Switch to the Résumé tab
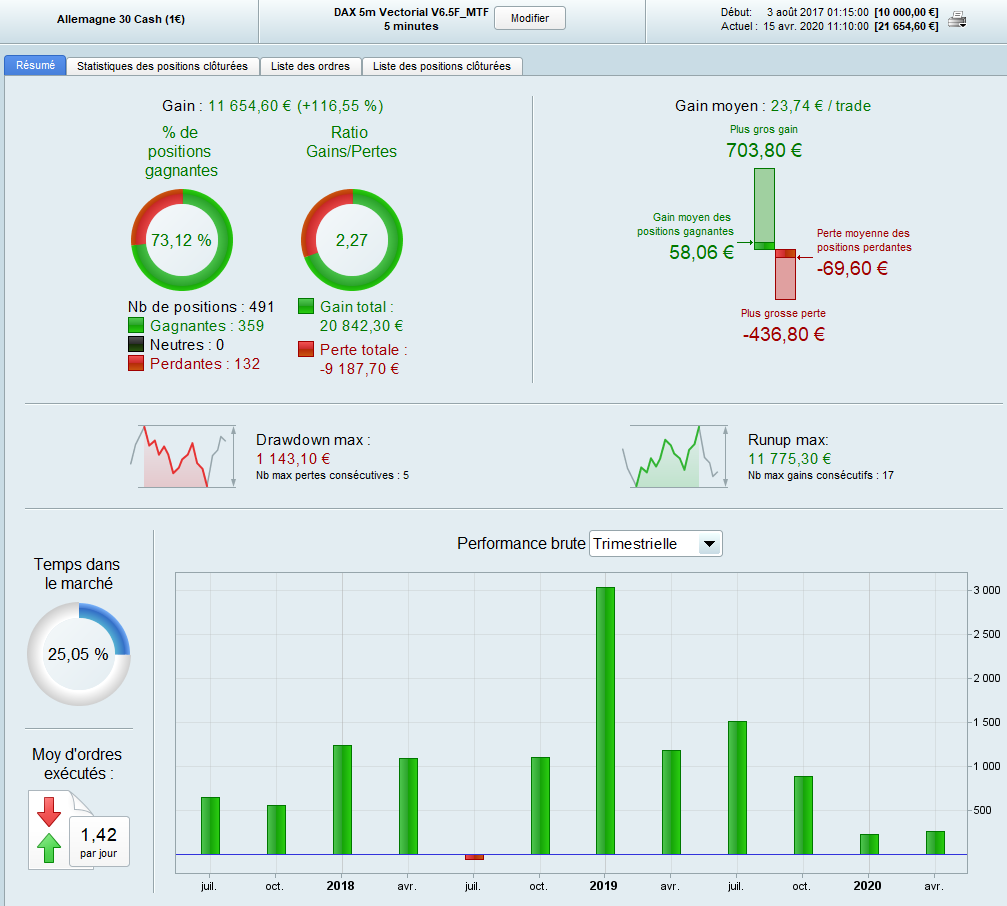 [x=35, y=65]
